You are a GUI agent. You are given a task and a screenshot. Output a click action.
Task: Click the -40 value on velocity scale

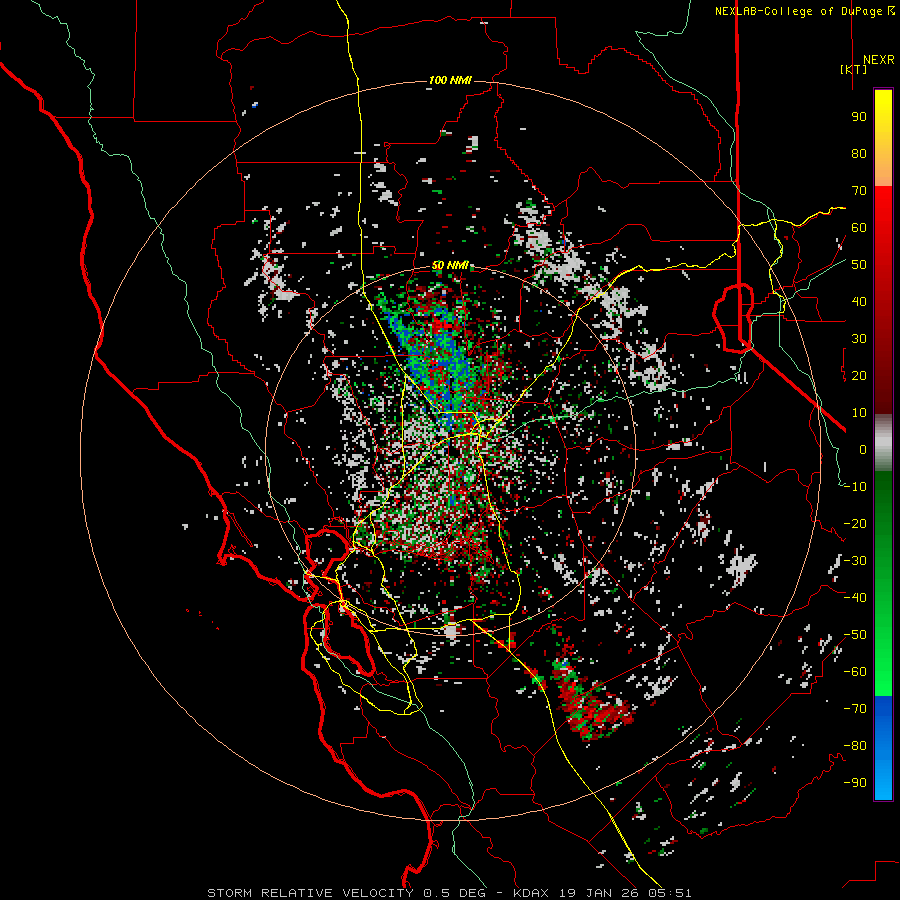coord(855,598)
